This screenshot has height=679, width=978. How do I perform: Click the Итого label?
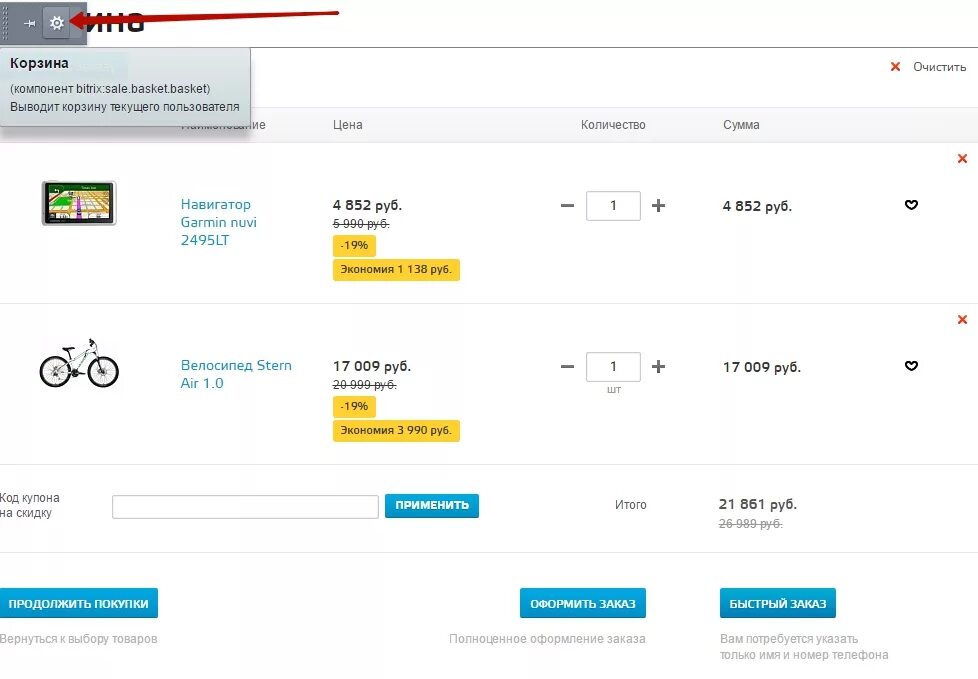[631, 504]
